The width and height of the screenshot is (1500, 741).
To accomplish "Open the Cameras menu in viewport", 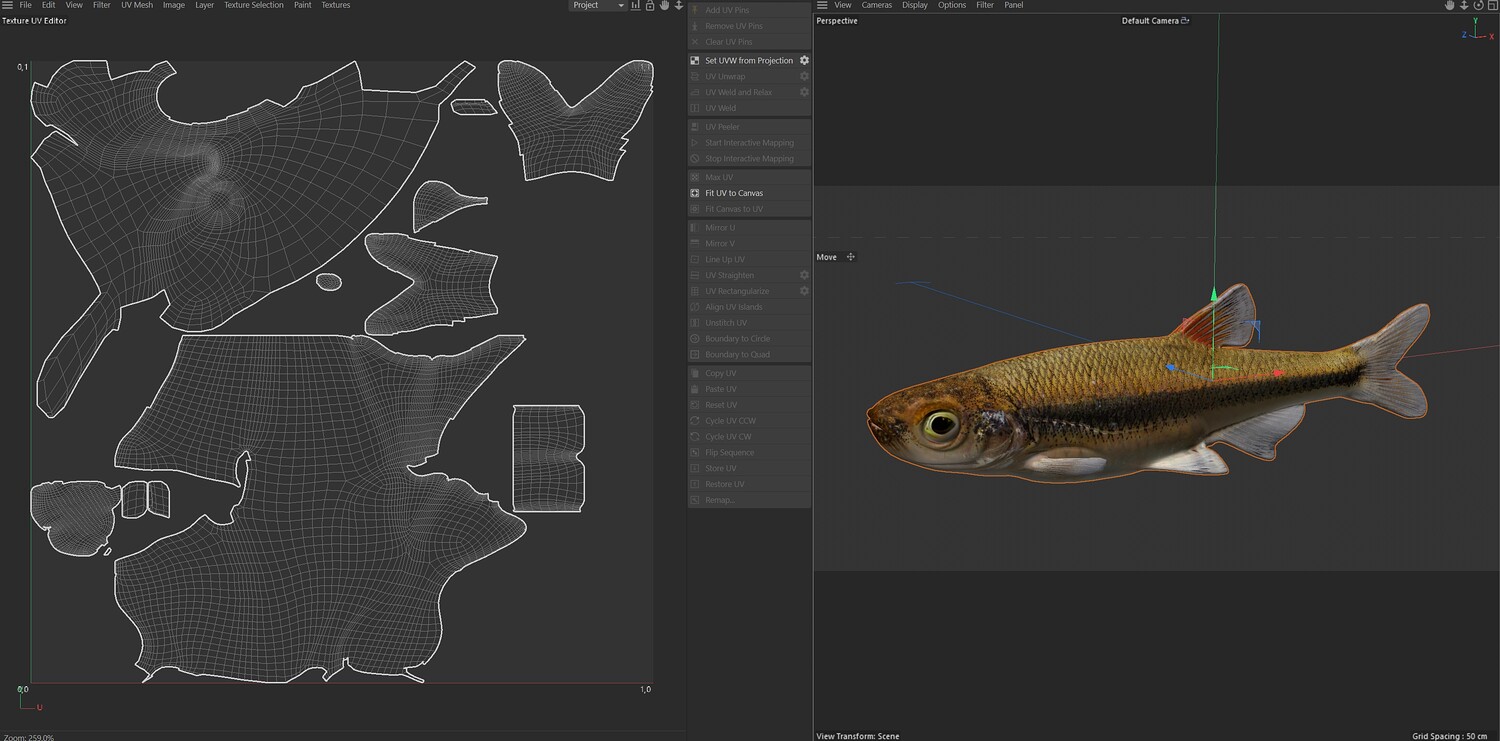I will coord(877,5).
